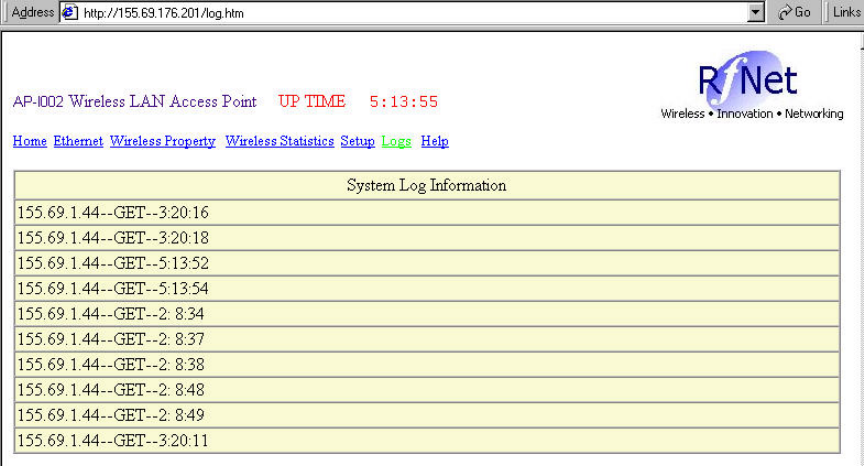864x466 pixels.
Task: Open the Help link
Action: [435, 142]
